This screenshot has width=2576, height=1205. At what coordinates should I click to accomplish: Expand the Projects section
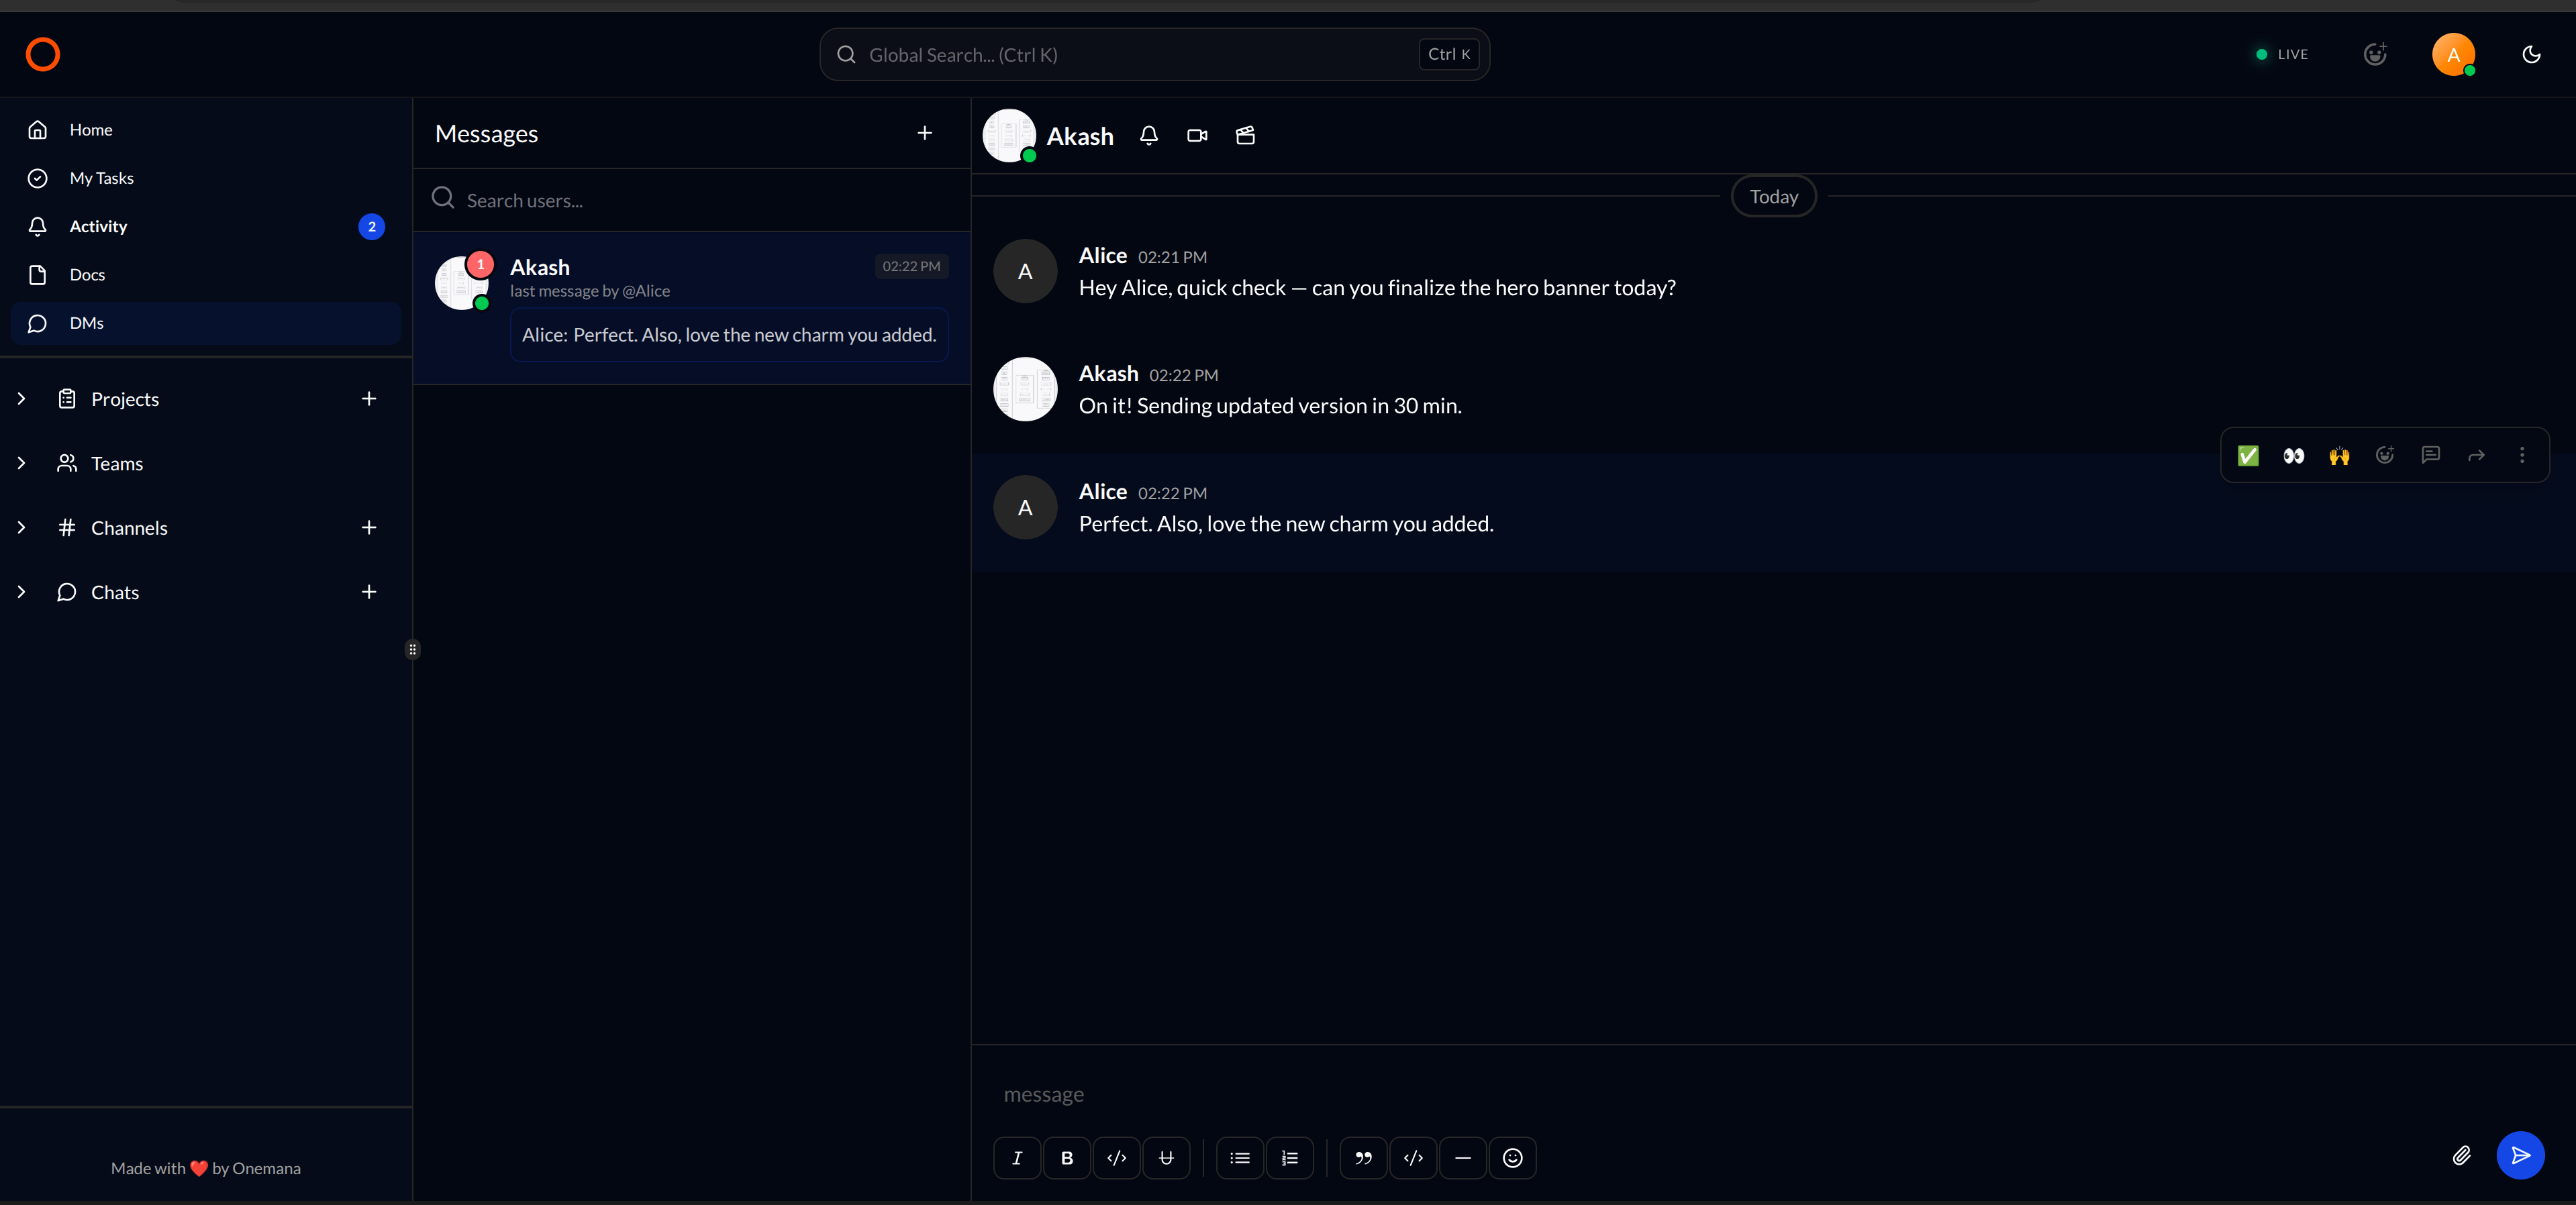coord(21,399)
